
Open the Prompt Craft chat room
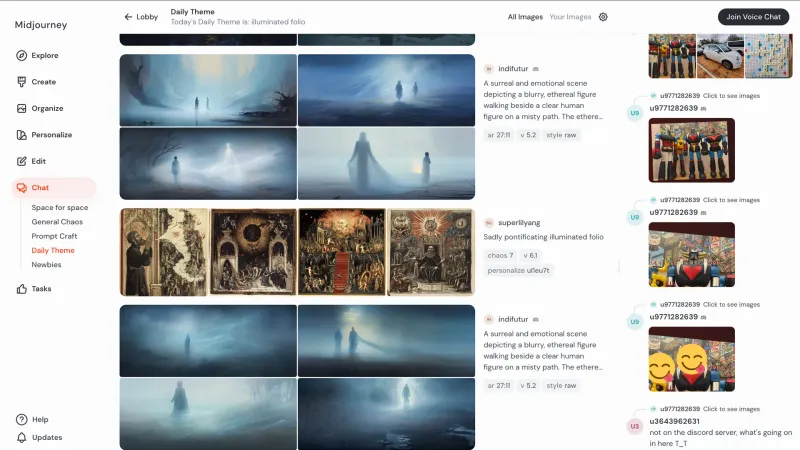pyautogui.click(x=54, y=236)
